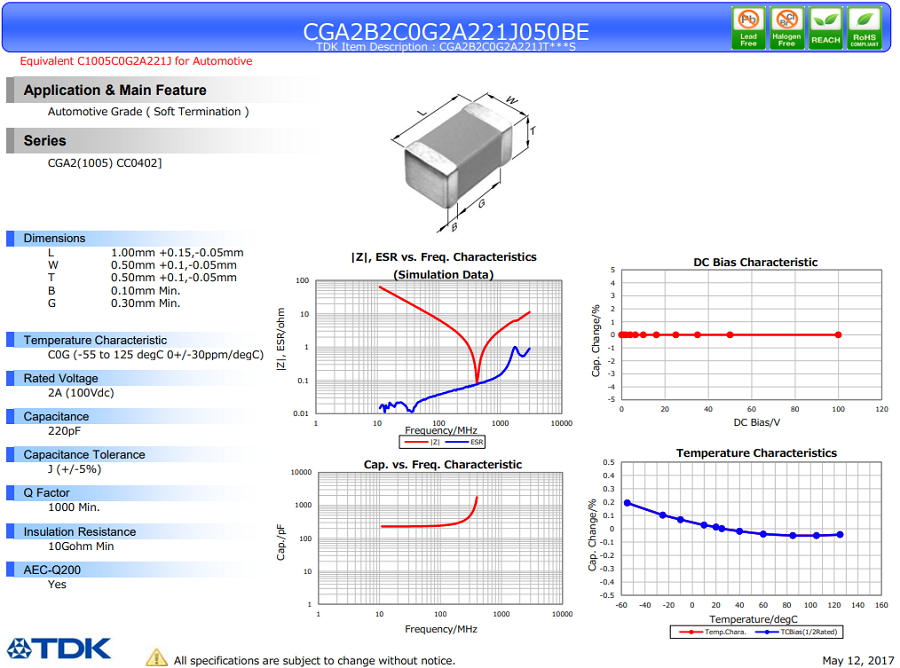Click the specifications subject to change notice
The image size is (900, 668).
tap(315, 661)
